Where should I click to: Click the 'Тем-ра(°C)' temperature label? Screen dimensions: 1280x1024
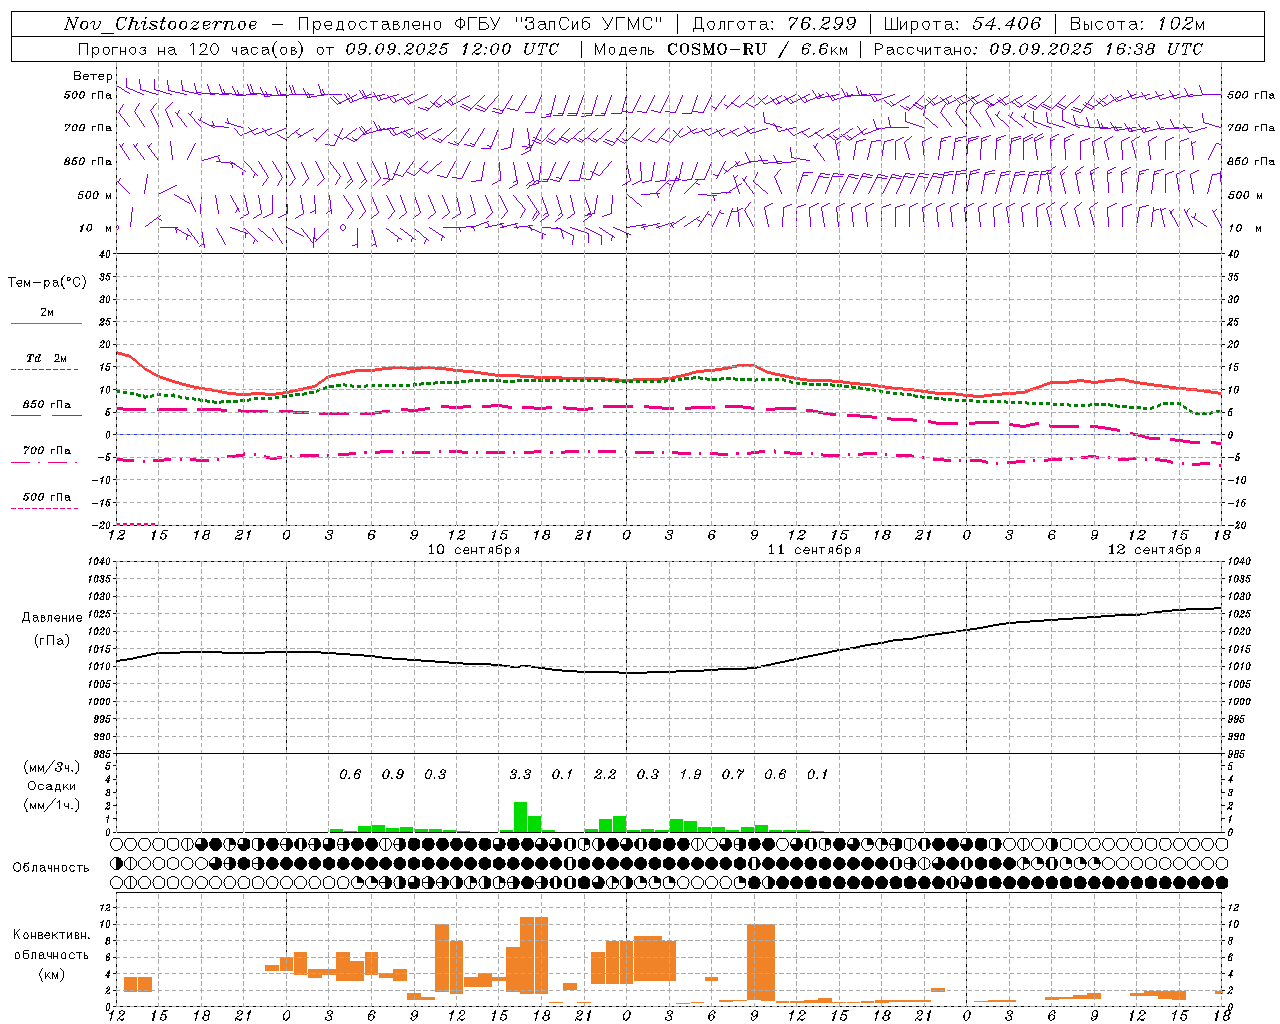tap(47, 283)
